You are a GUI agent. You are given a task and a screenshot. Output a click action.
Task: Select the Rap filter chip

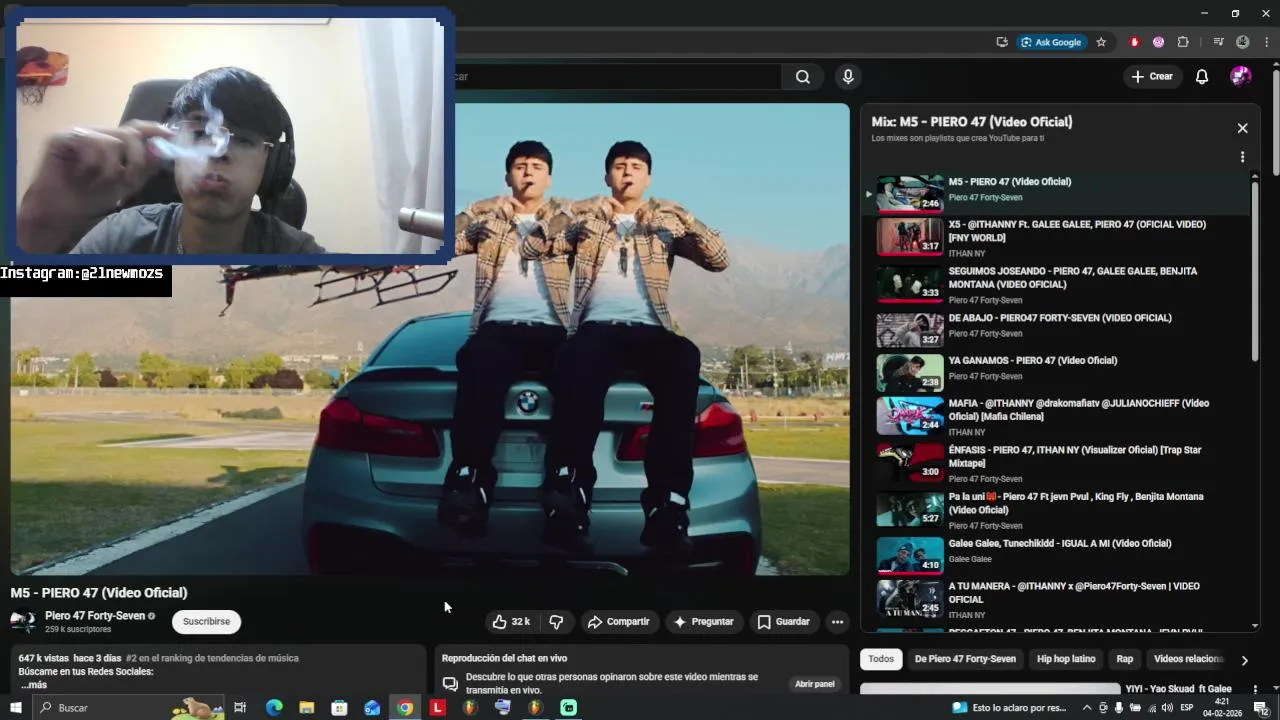click(1125, 659)
